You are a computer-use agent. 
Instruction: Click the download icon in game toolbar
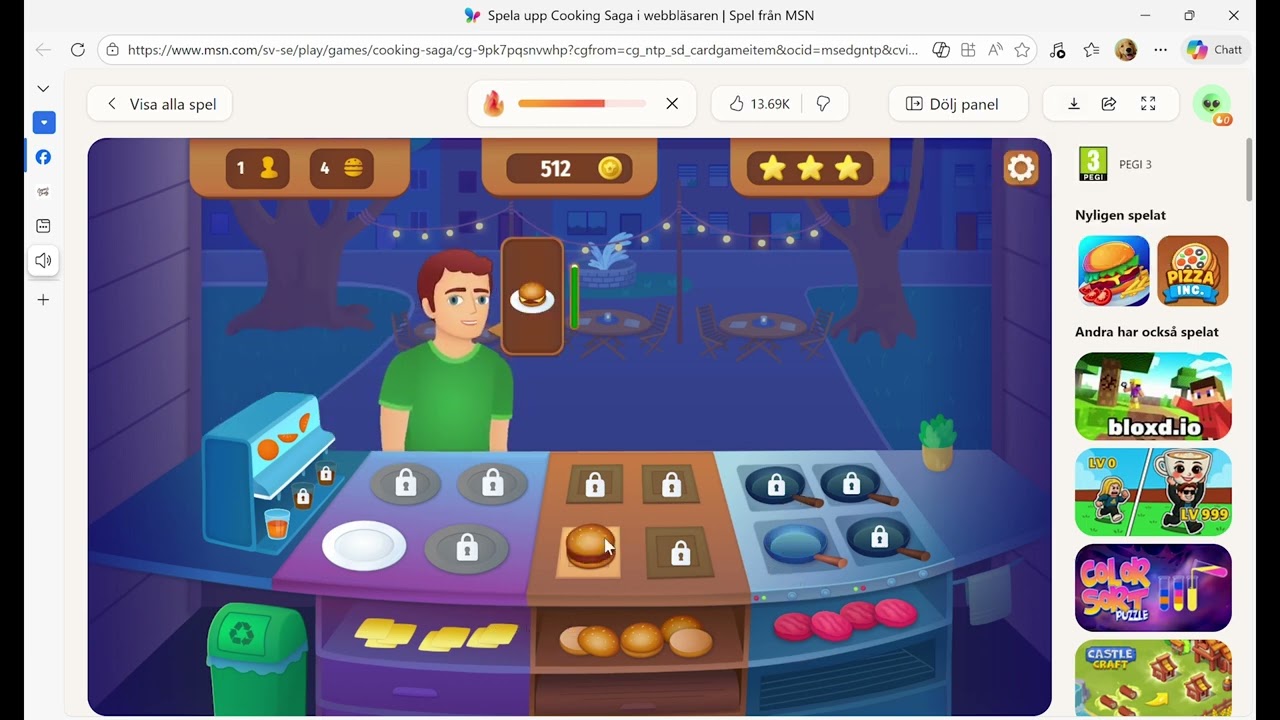coord(1074,104)
